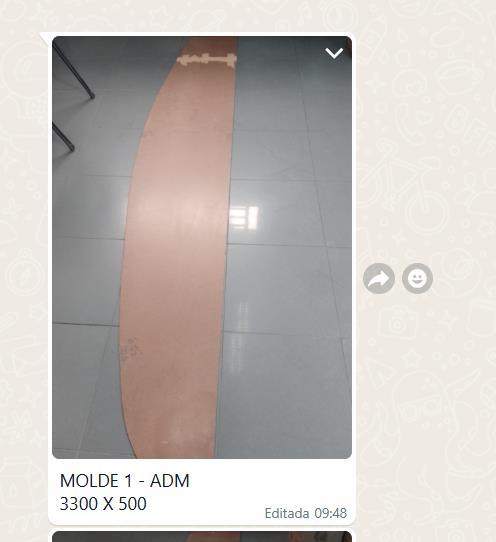
Task: Click the 09:48 message timestamp
Action: pyautogui.click(x=330, y=513)
